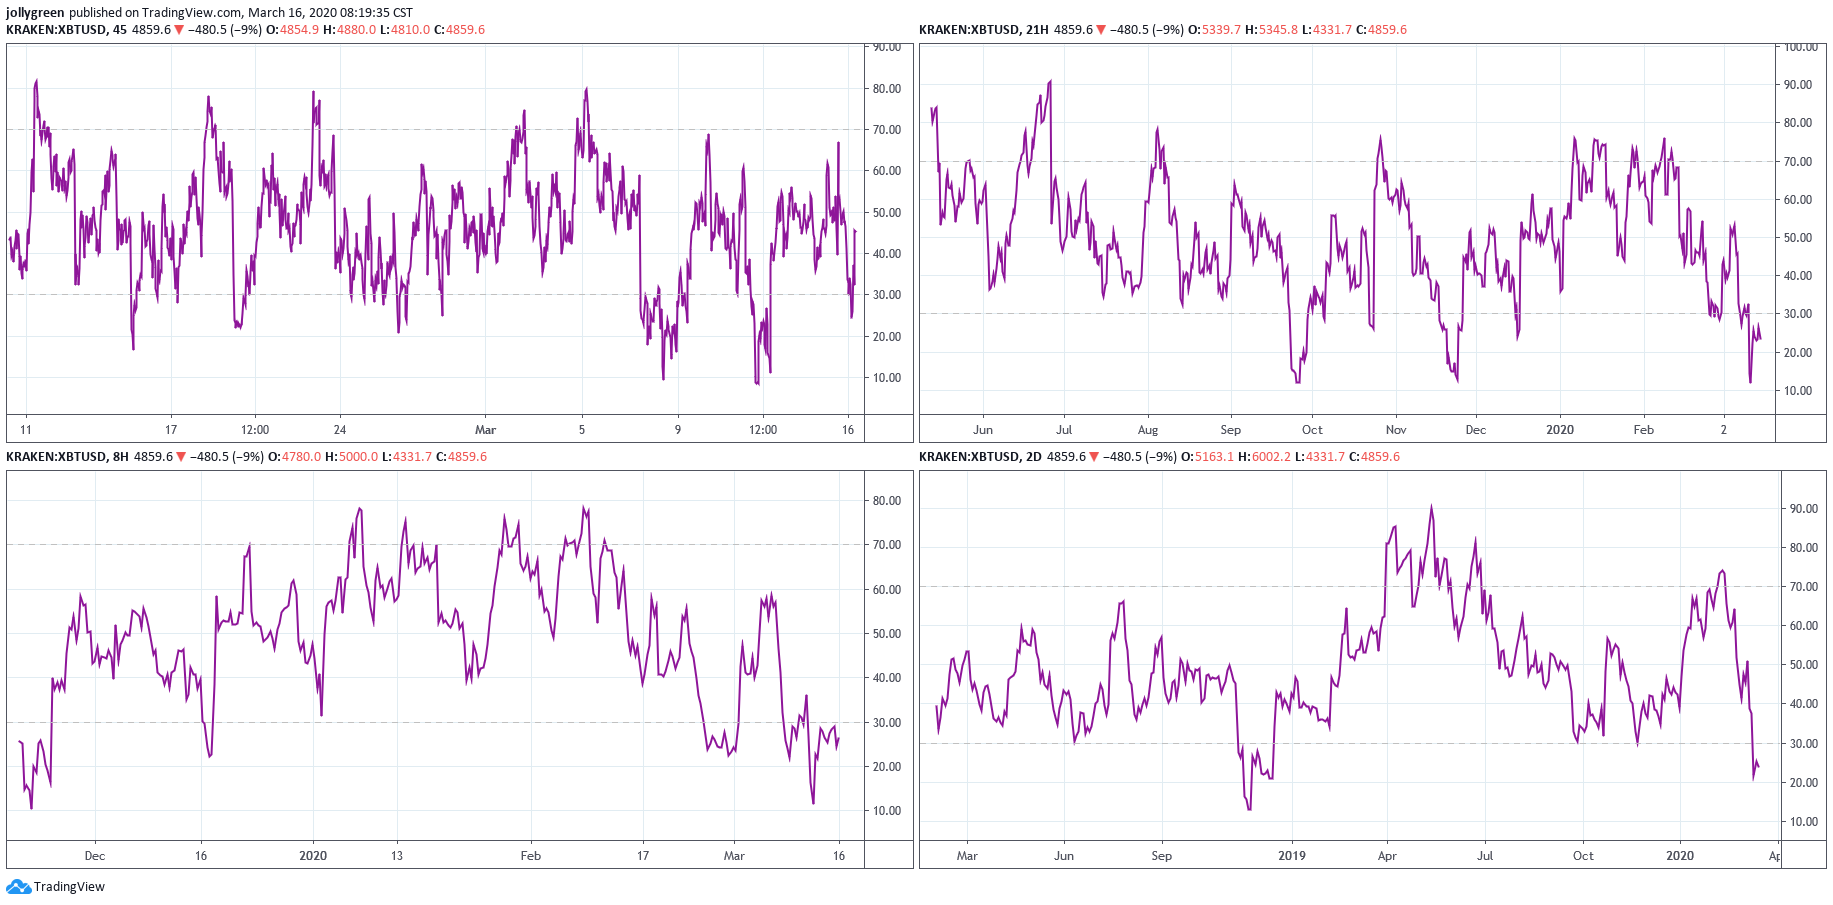Click the 2020 label on the 8H chart axis

pyautogui.click(x=313, y=856)
